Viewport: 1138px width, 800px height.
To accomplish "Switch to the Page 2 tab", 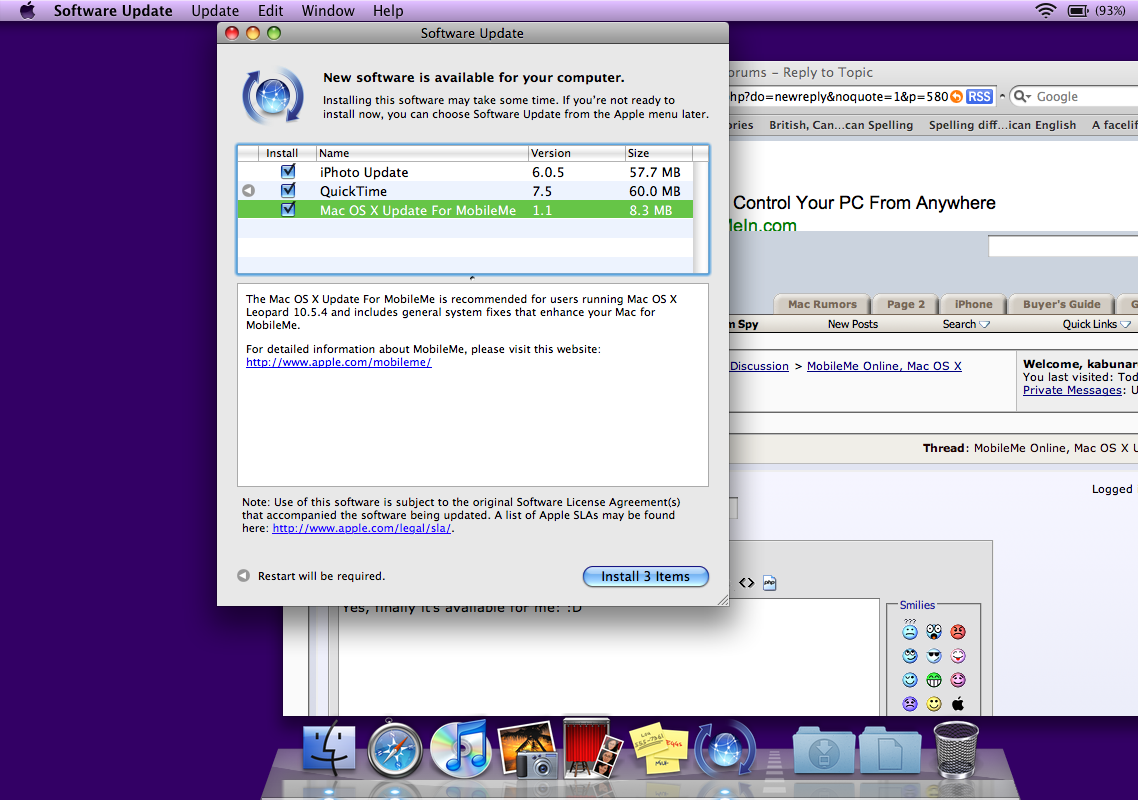I will pyautogui.click(x=906, y=304).
